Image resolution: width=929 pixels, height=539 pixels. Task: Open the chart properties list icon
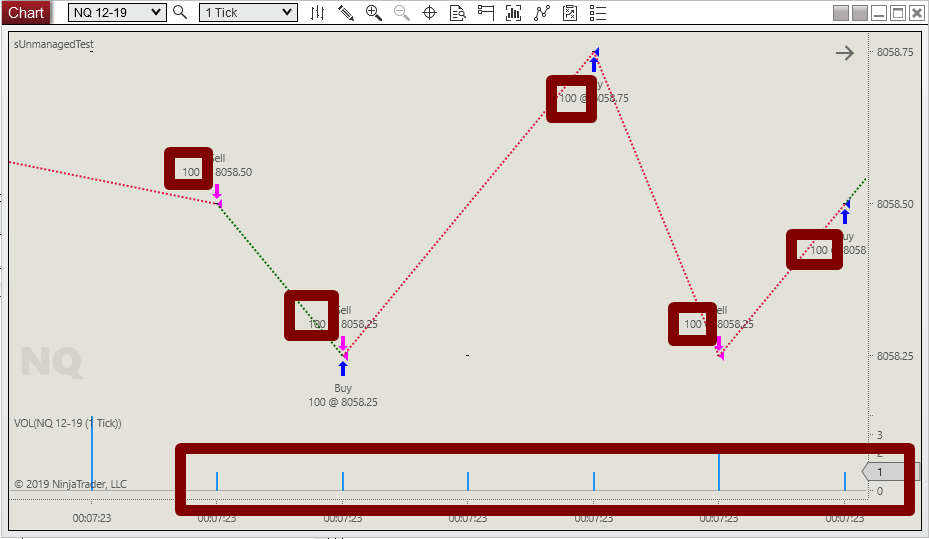coord(598,13)
